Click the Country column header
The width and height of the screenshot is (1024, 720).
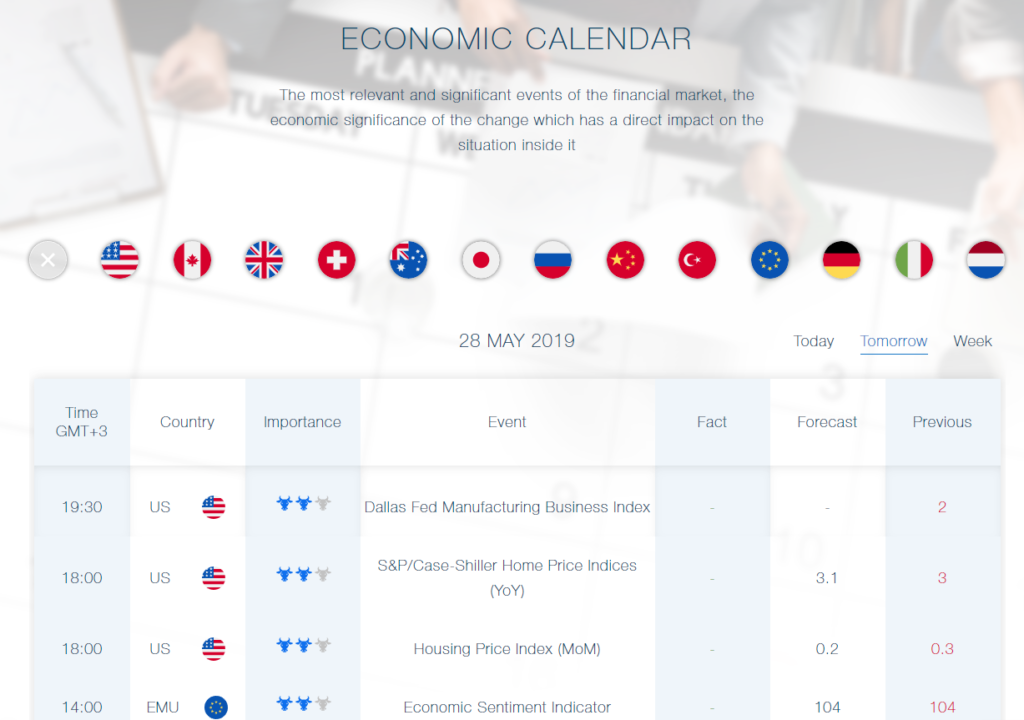(x=187, y=422)
